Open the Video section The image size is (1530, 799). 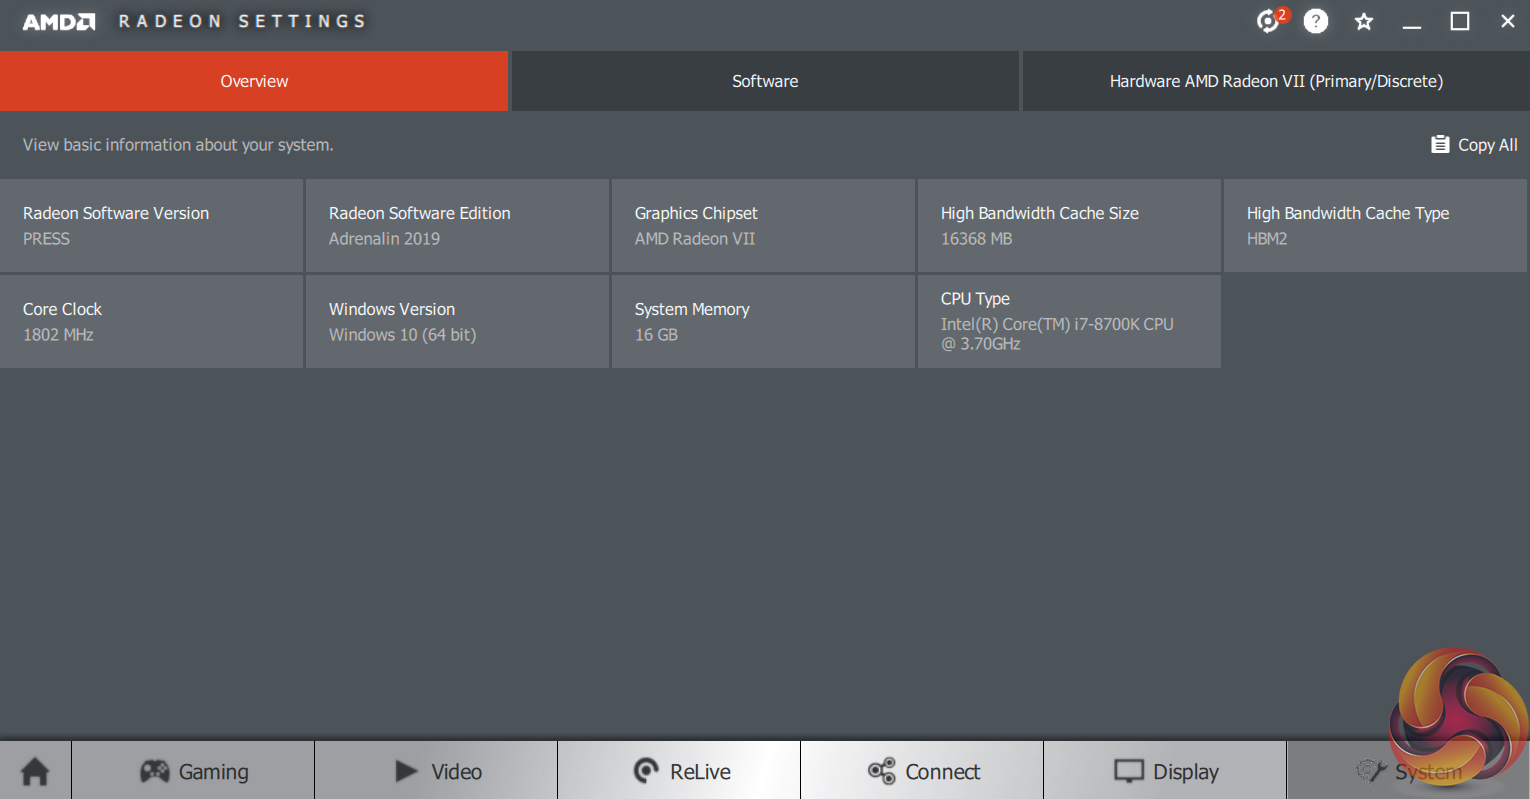(x=436, y=771)
